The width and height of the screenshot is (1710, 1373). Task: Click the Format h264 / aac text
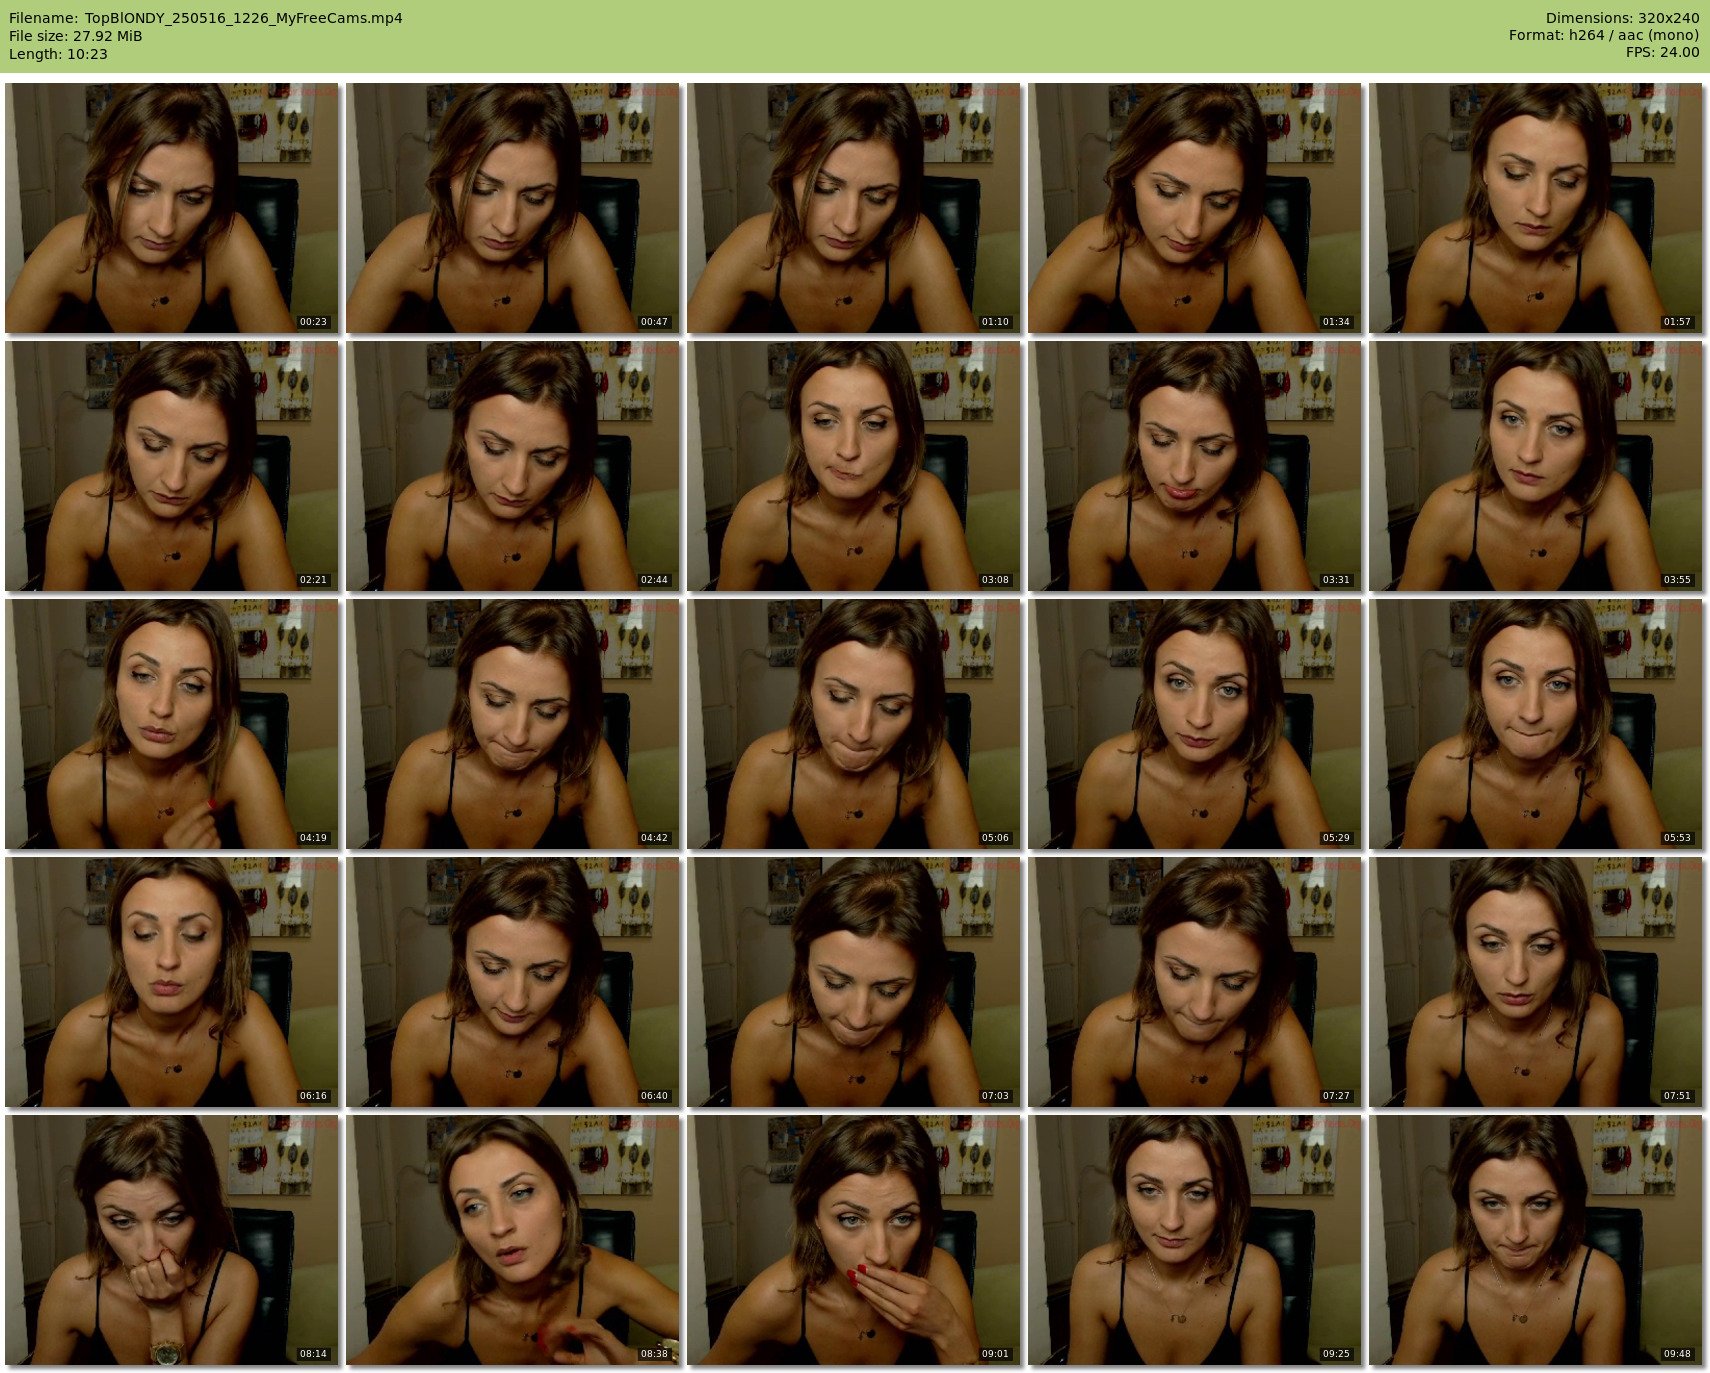[x=1604, y=35]
